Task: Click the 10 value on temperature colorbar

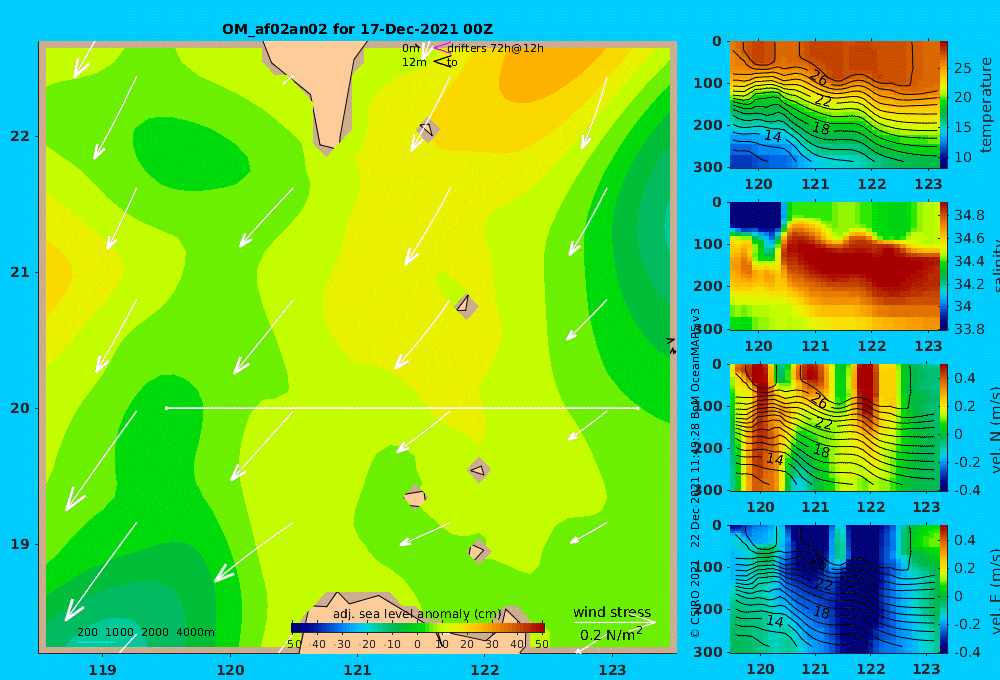Action: tap(963, 157)
